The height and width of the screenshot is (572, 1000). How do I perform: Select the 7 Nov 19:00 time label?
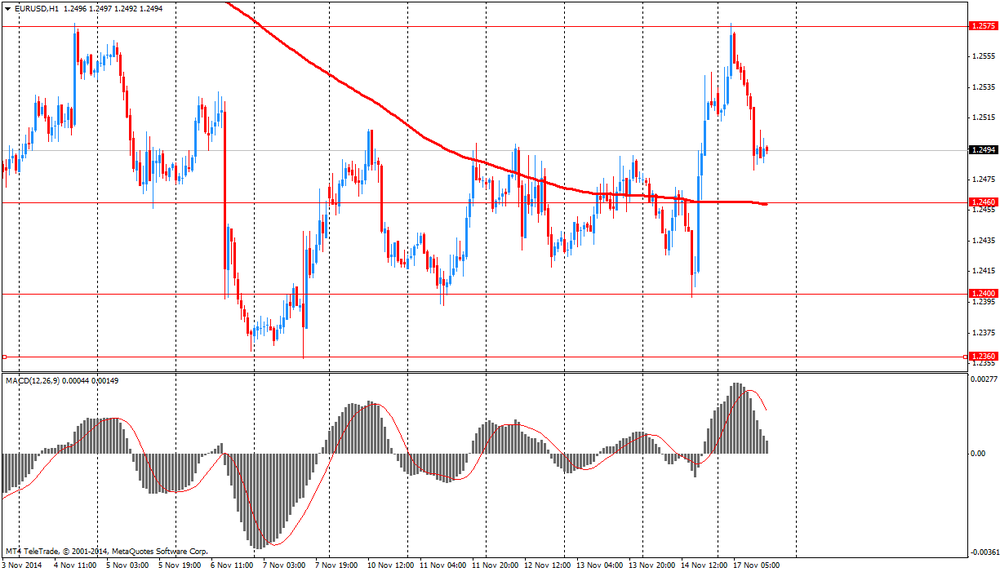pos(337,565)
